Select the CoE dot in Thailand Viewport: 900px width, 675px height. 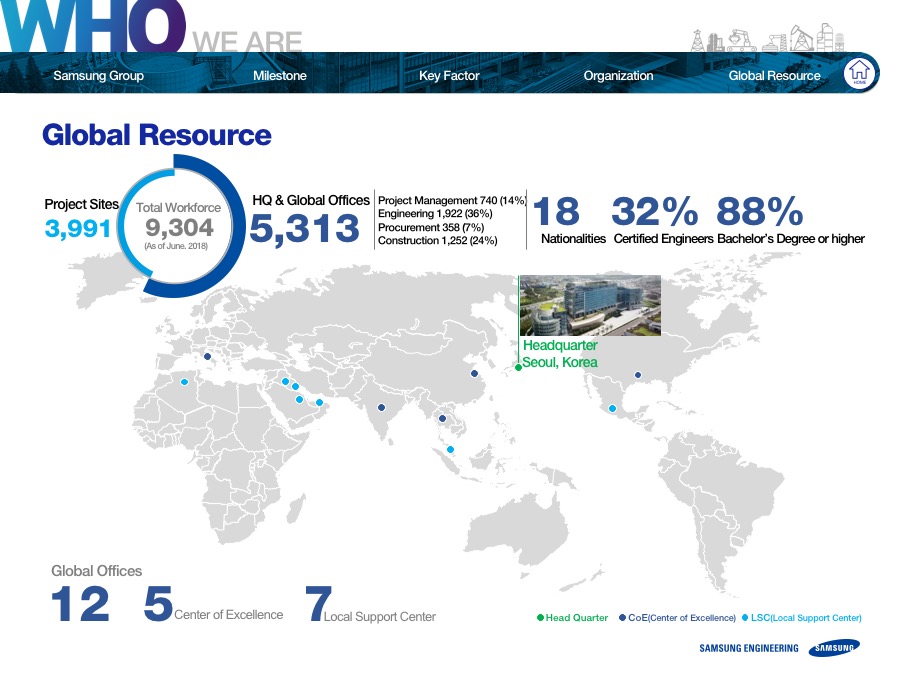point(442,418)
